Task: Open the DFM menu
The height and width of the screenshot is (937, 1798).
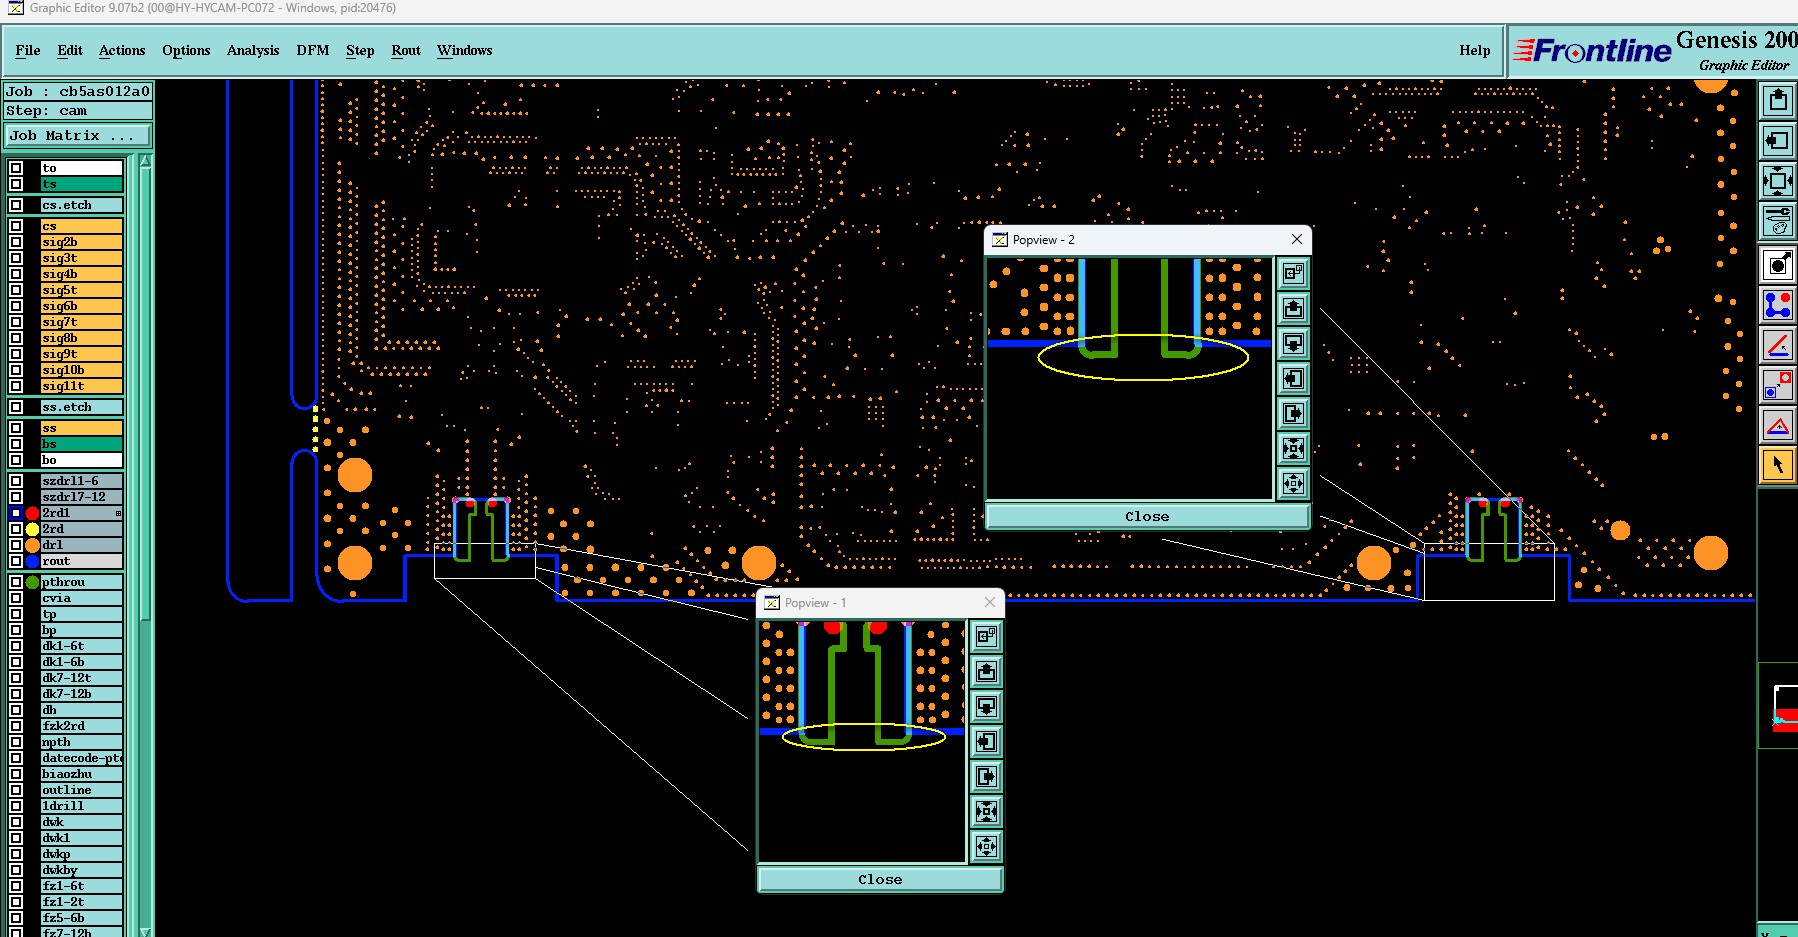Action: tap(313, 50)
